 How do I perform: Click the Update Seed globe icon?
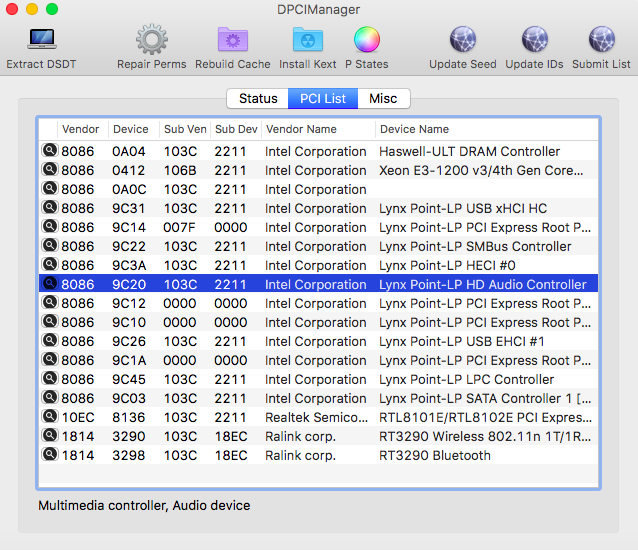(x=462, y=41)
